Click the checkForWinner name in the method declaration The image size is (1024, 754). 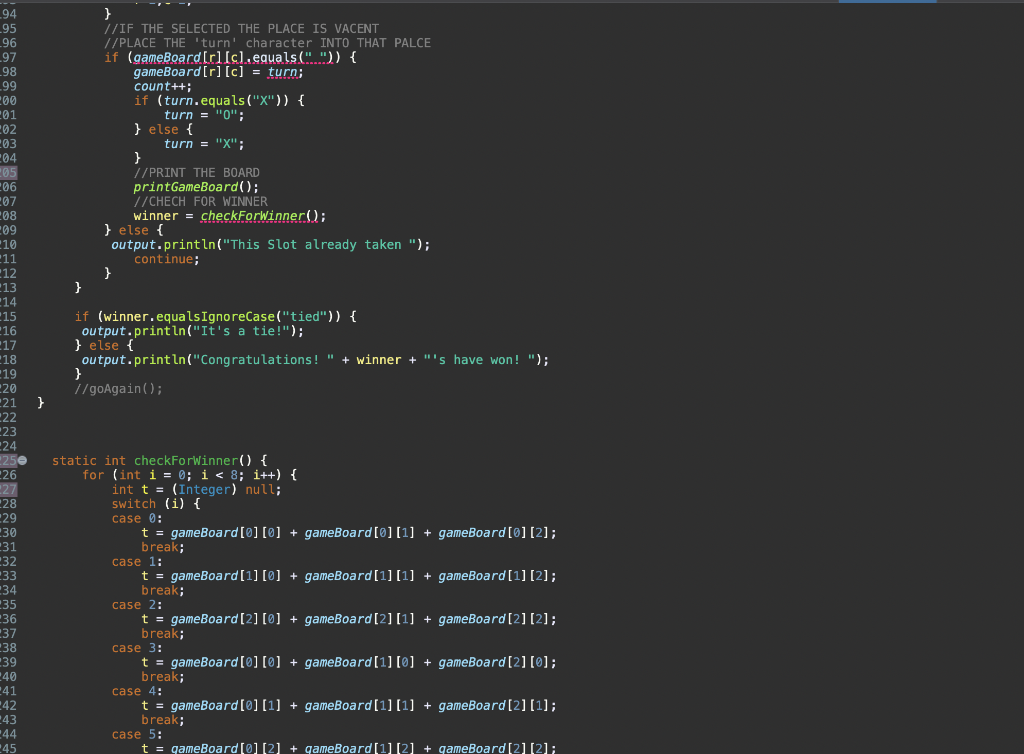tap(186, 461)
